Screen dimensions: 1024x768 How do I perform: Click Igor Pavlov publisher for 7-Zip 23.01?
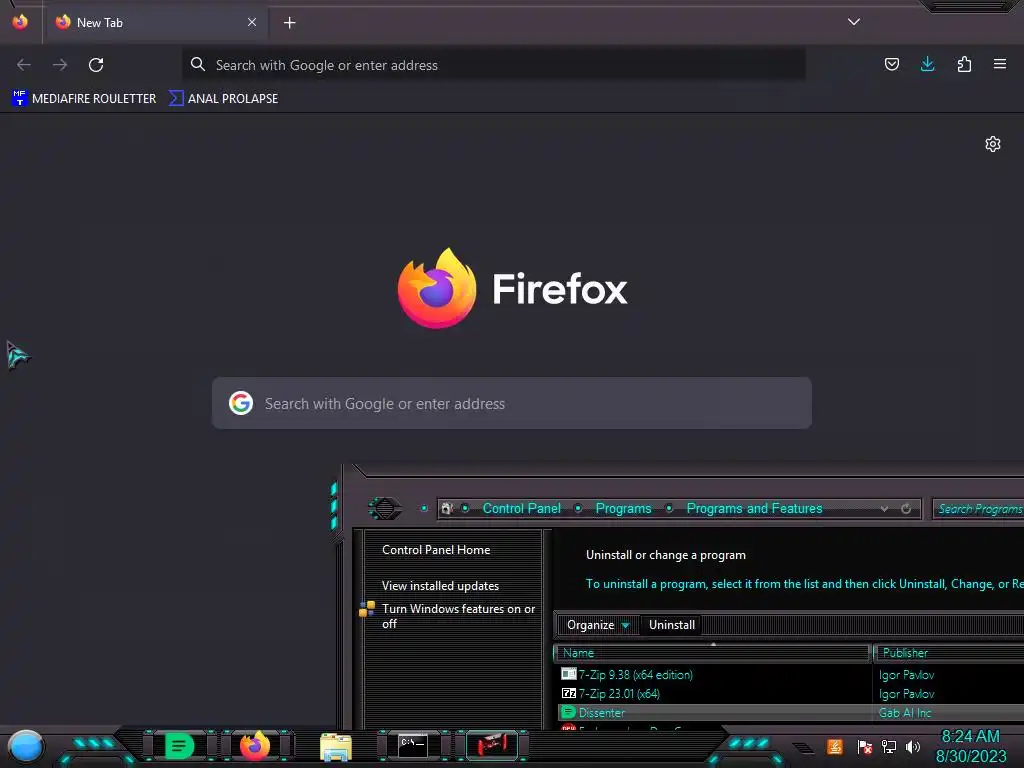(x=906, y=694)
